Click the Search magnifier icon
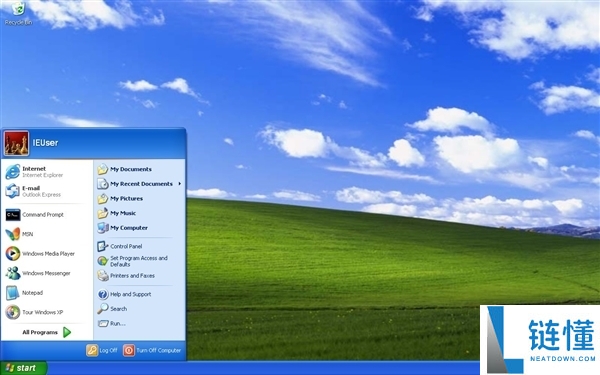600x375 pixels. 103,308
